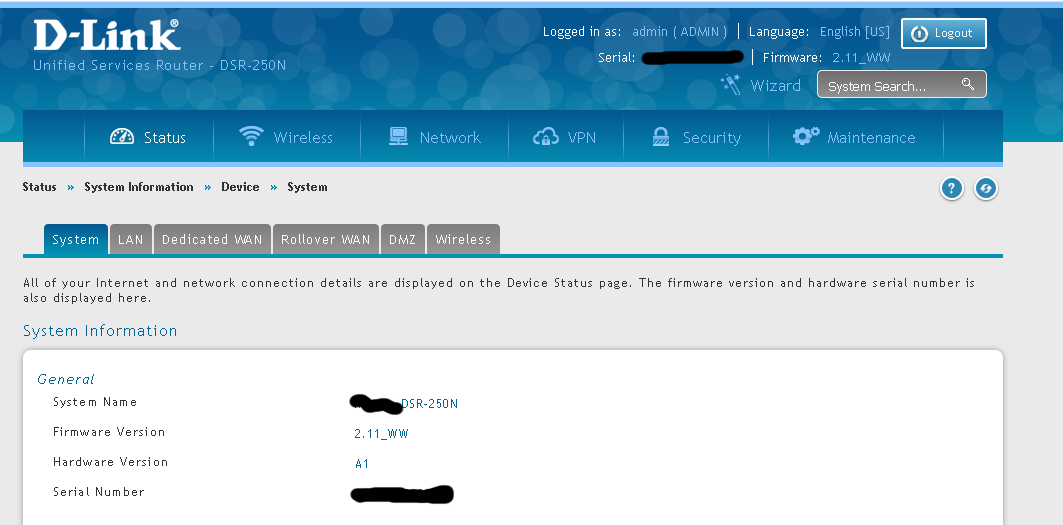
Task: Open the Wizard link
Action: (x=776, y=85)
